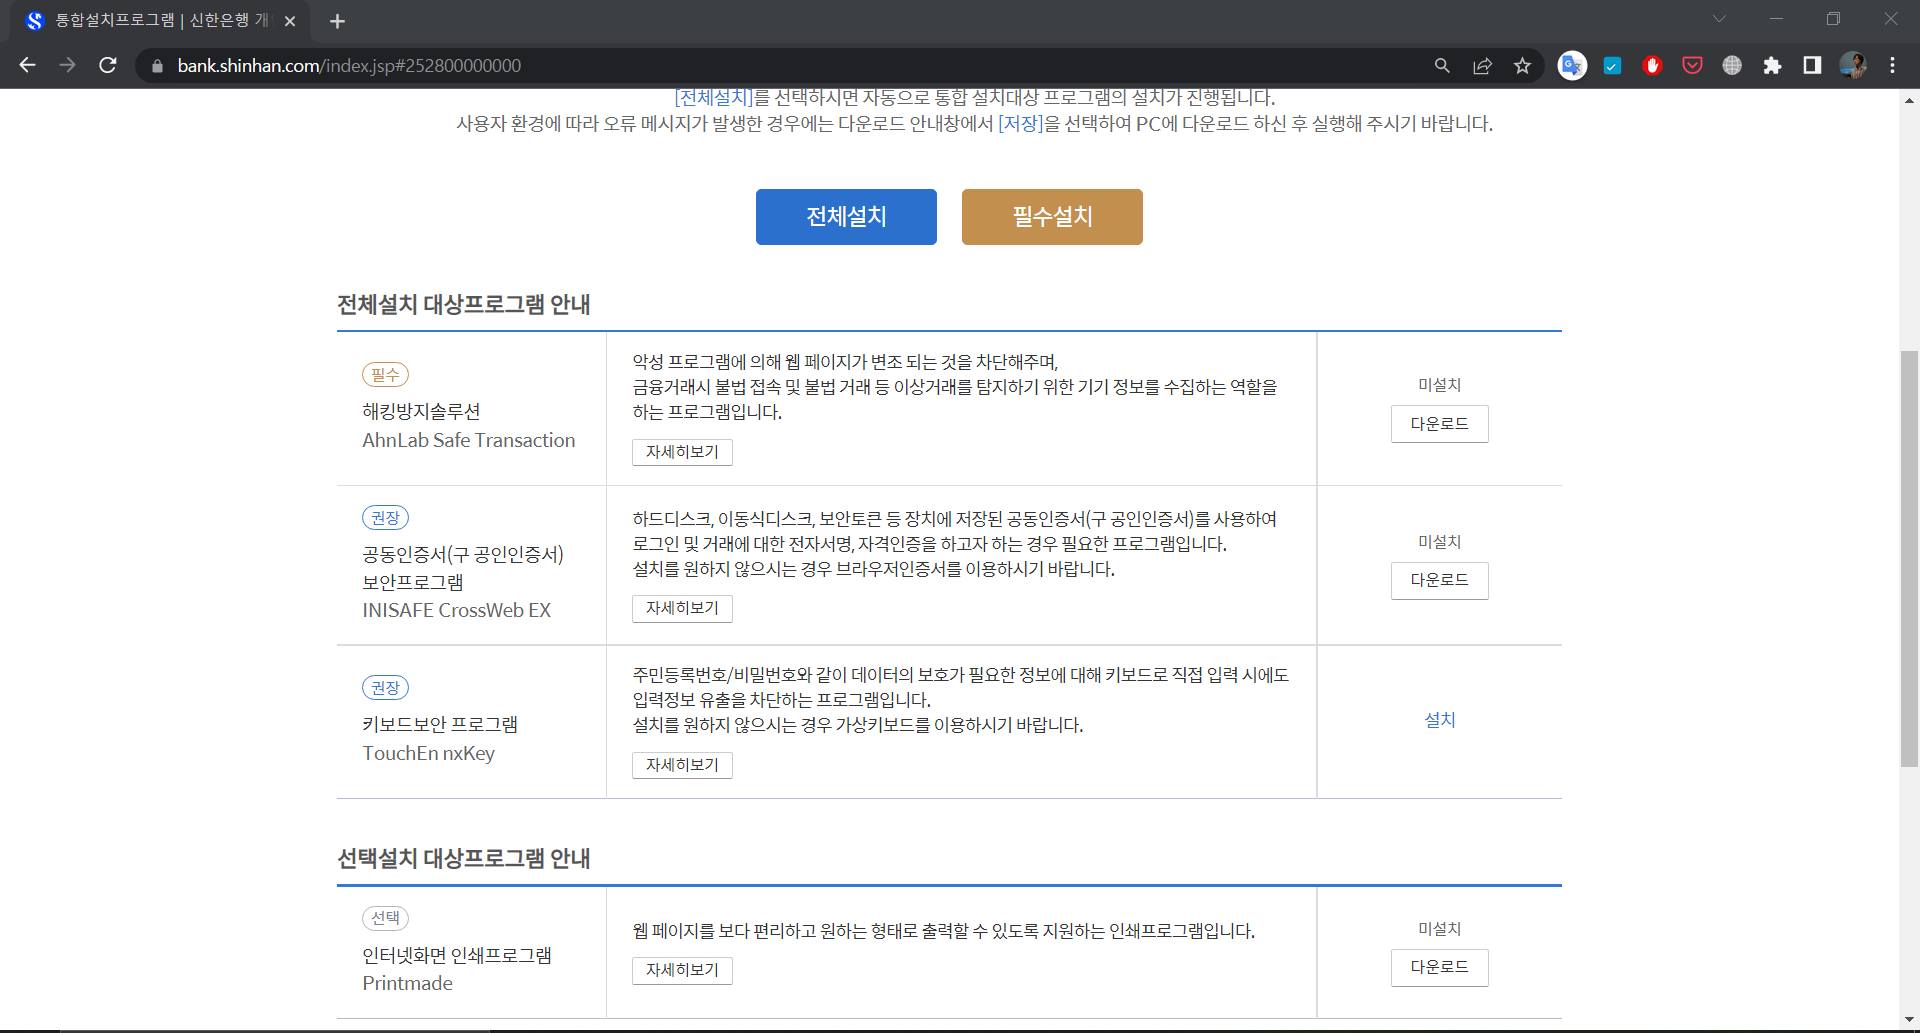Open site info via the padlock icon

pyautogui.click(x=157, y=66)
